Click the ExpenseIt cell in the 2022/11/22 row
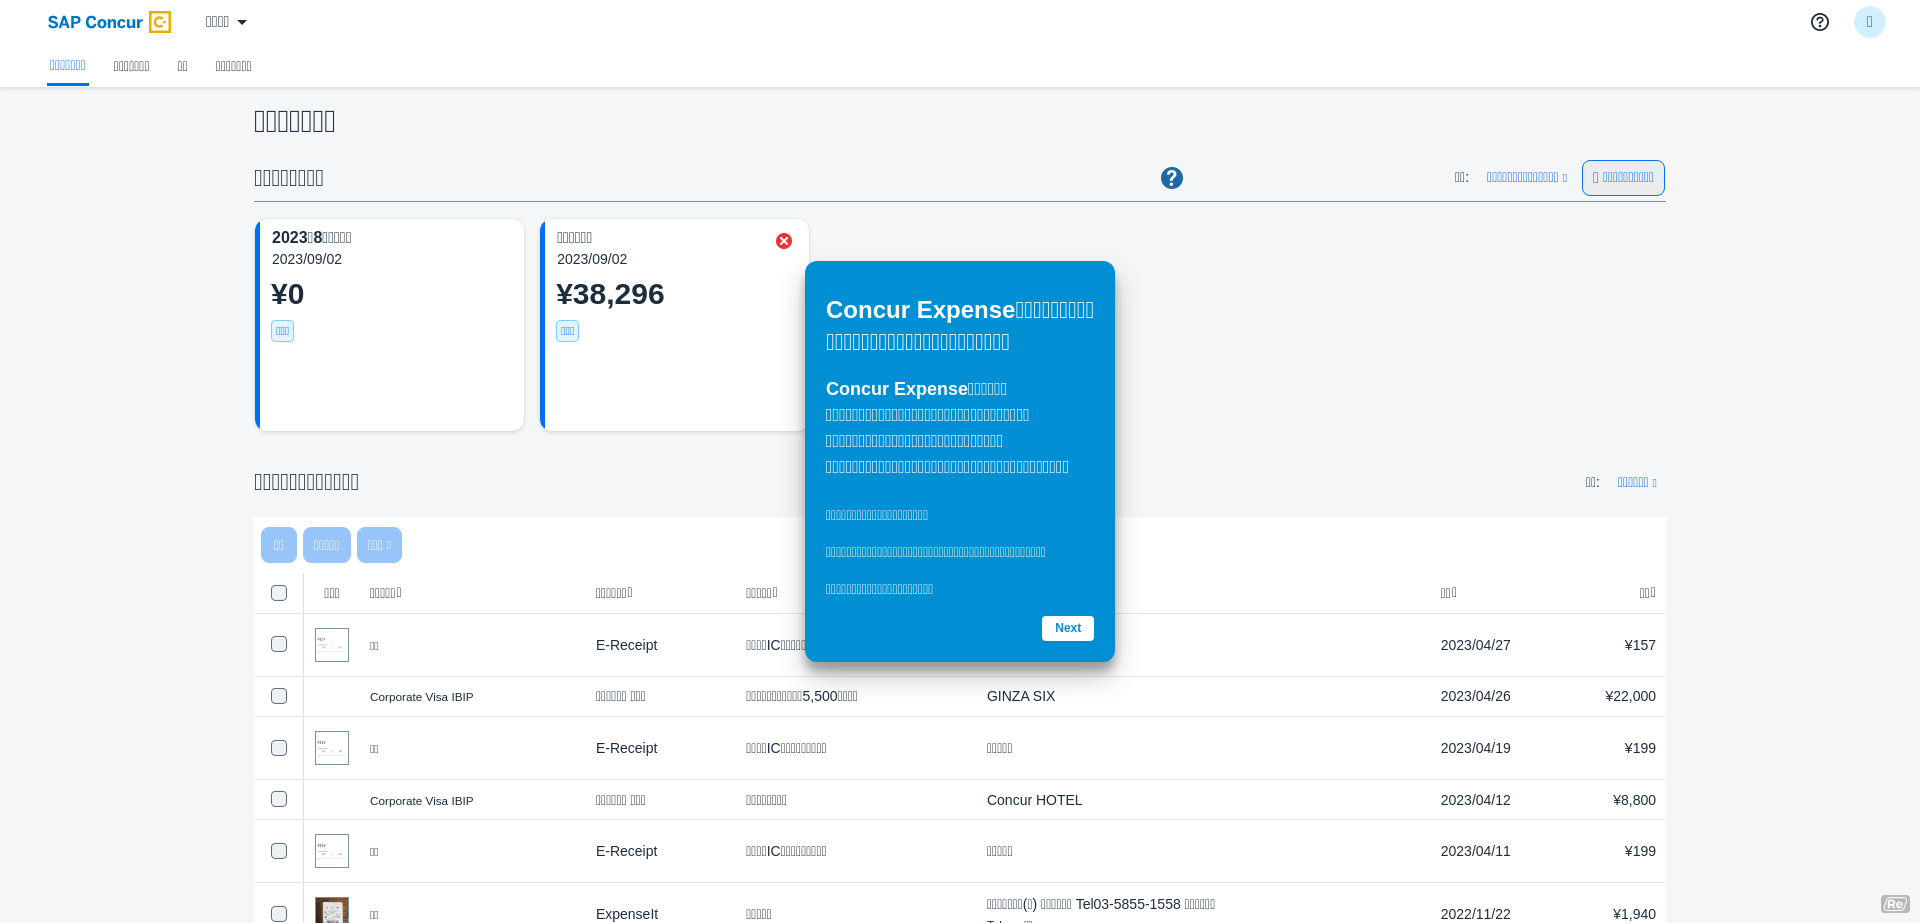The image size is (1920, 923). click(x=626, y=914)
